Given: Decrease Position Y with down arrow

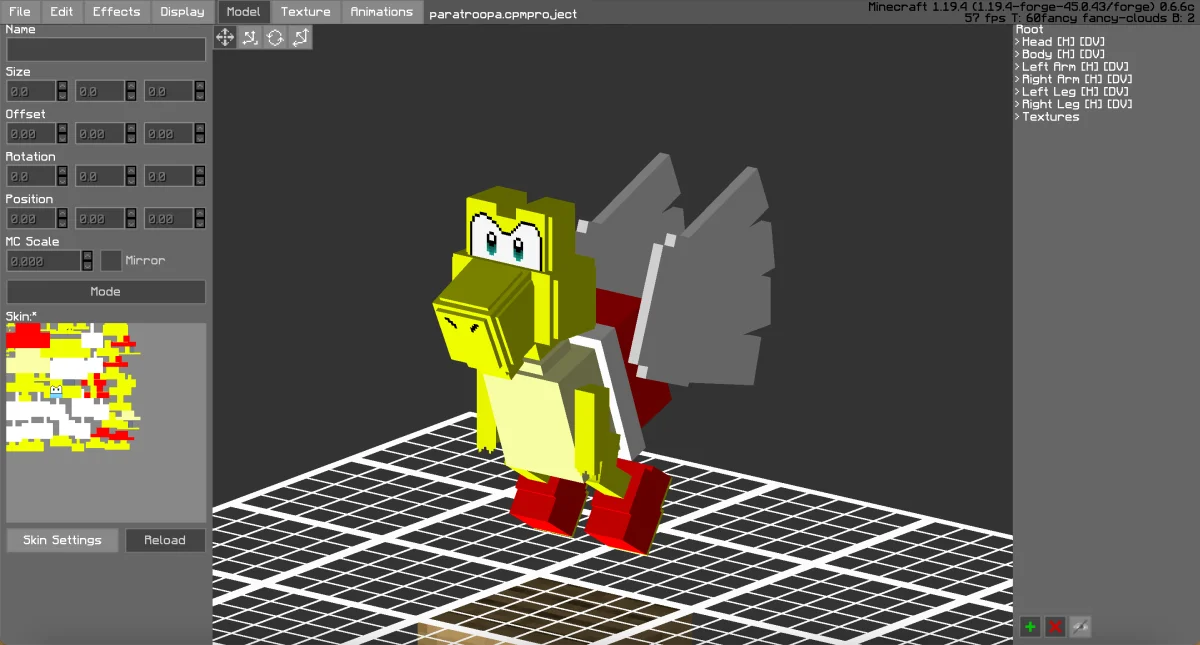Looking at the screenshot, I should pos(131,224).
